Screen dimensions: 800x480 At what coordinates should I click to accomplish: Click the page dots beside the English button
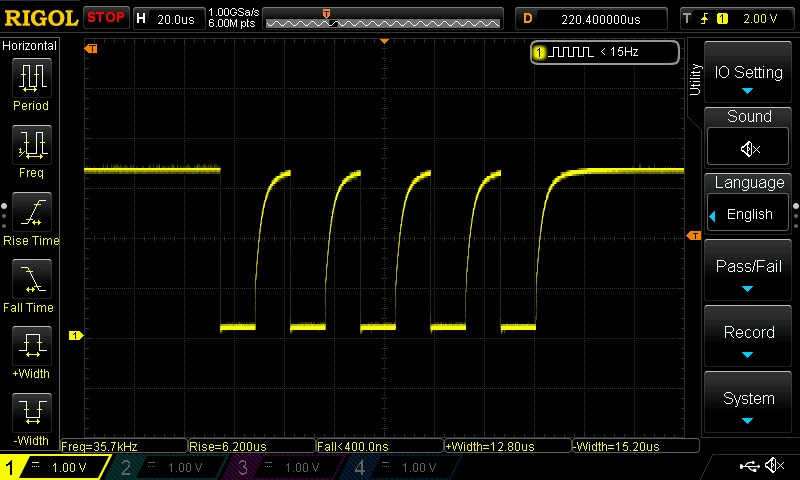pos(796,216)
